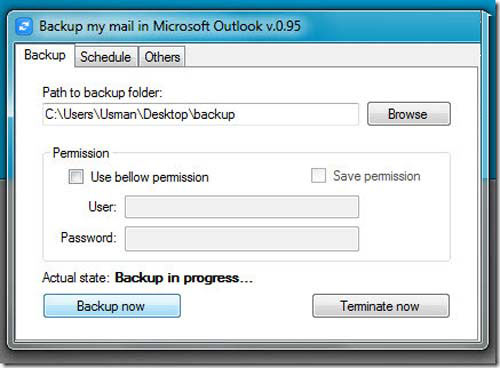Switch to the Schedule tab
500x368 pixels.
point(106,57)
